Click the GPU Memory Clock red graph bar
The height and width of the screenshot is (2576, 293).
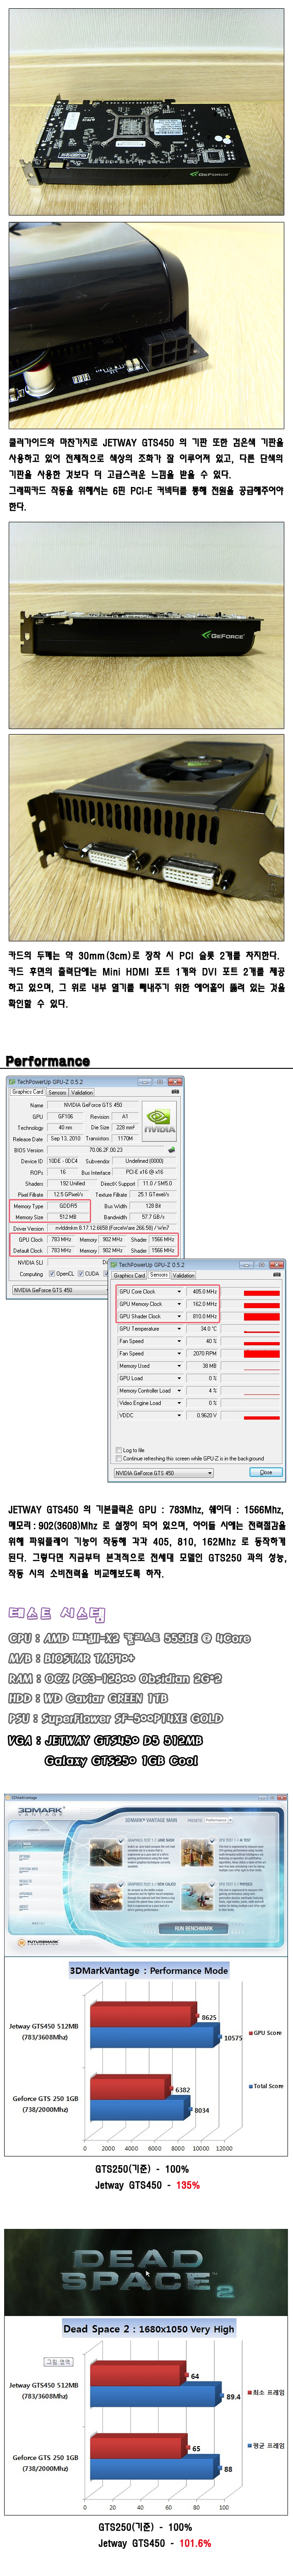tap(262, 1304)
